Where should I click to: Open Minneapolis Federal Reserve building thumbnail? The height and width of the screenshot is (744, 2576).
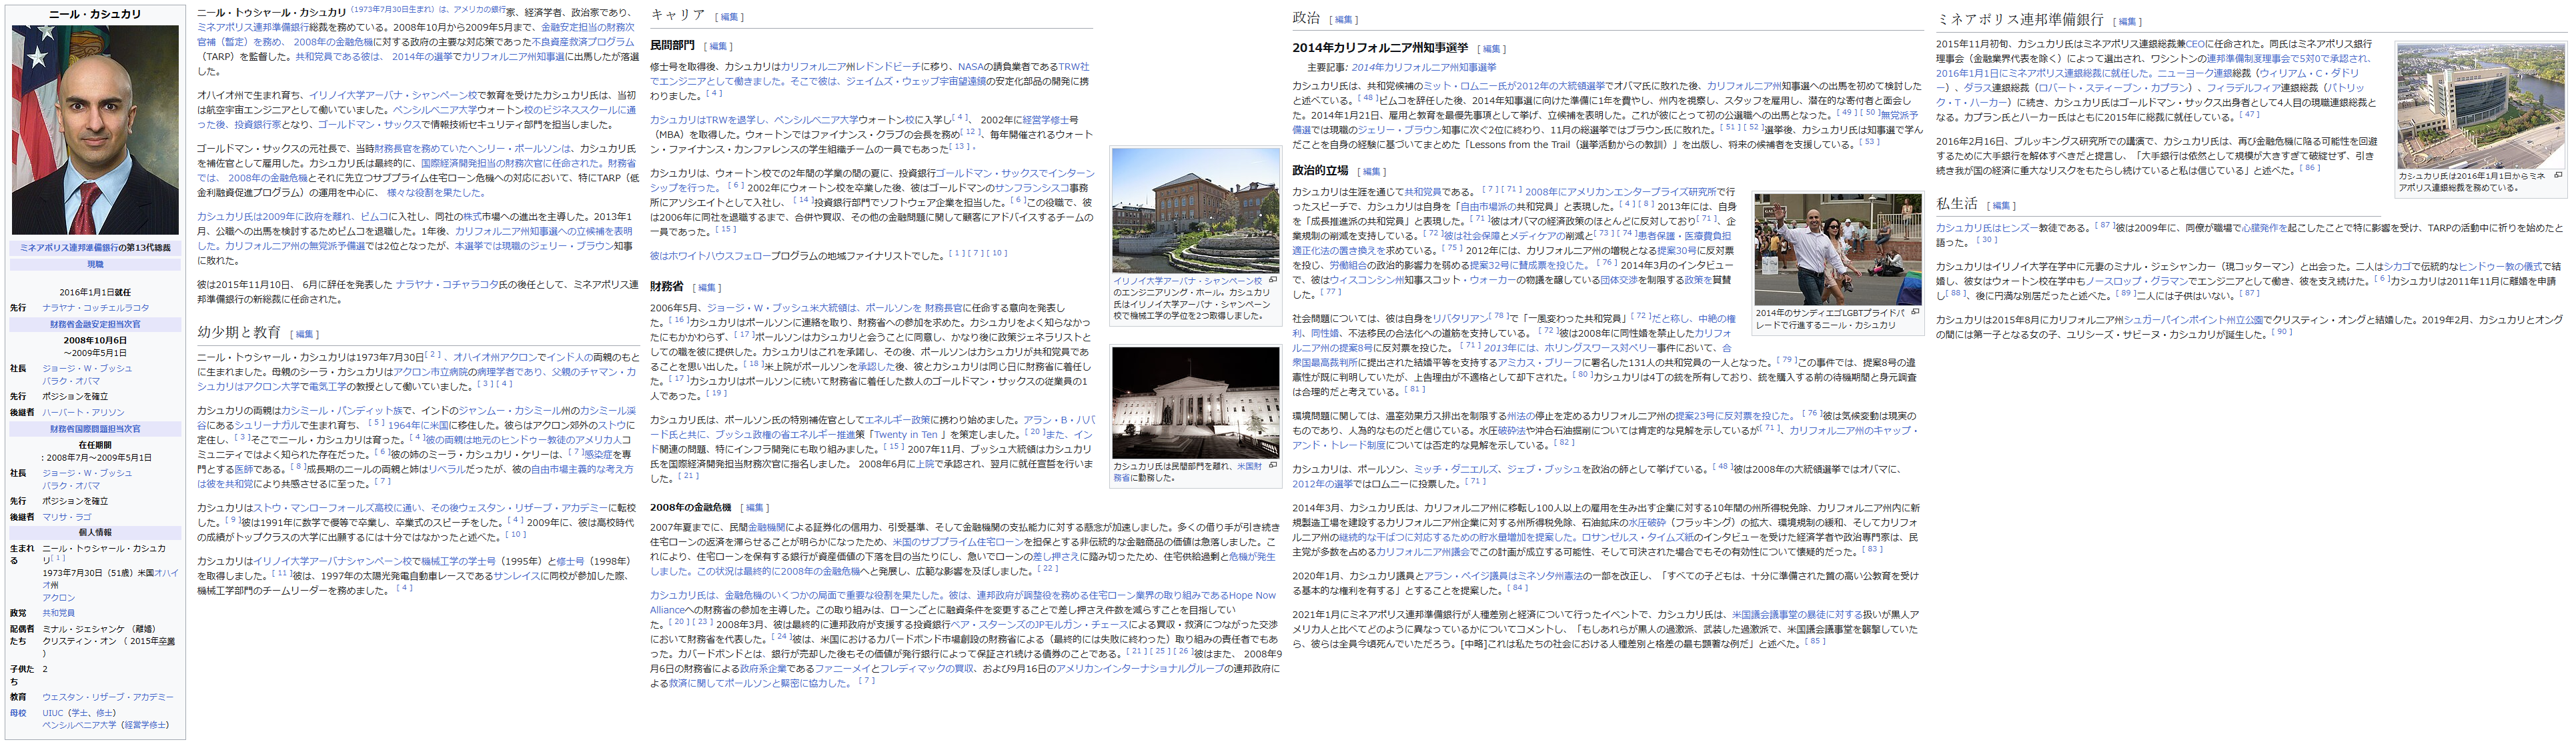pos(2480,105)
